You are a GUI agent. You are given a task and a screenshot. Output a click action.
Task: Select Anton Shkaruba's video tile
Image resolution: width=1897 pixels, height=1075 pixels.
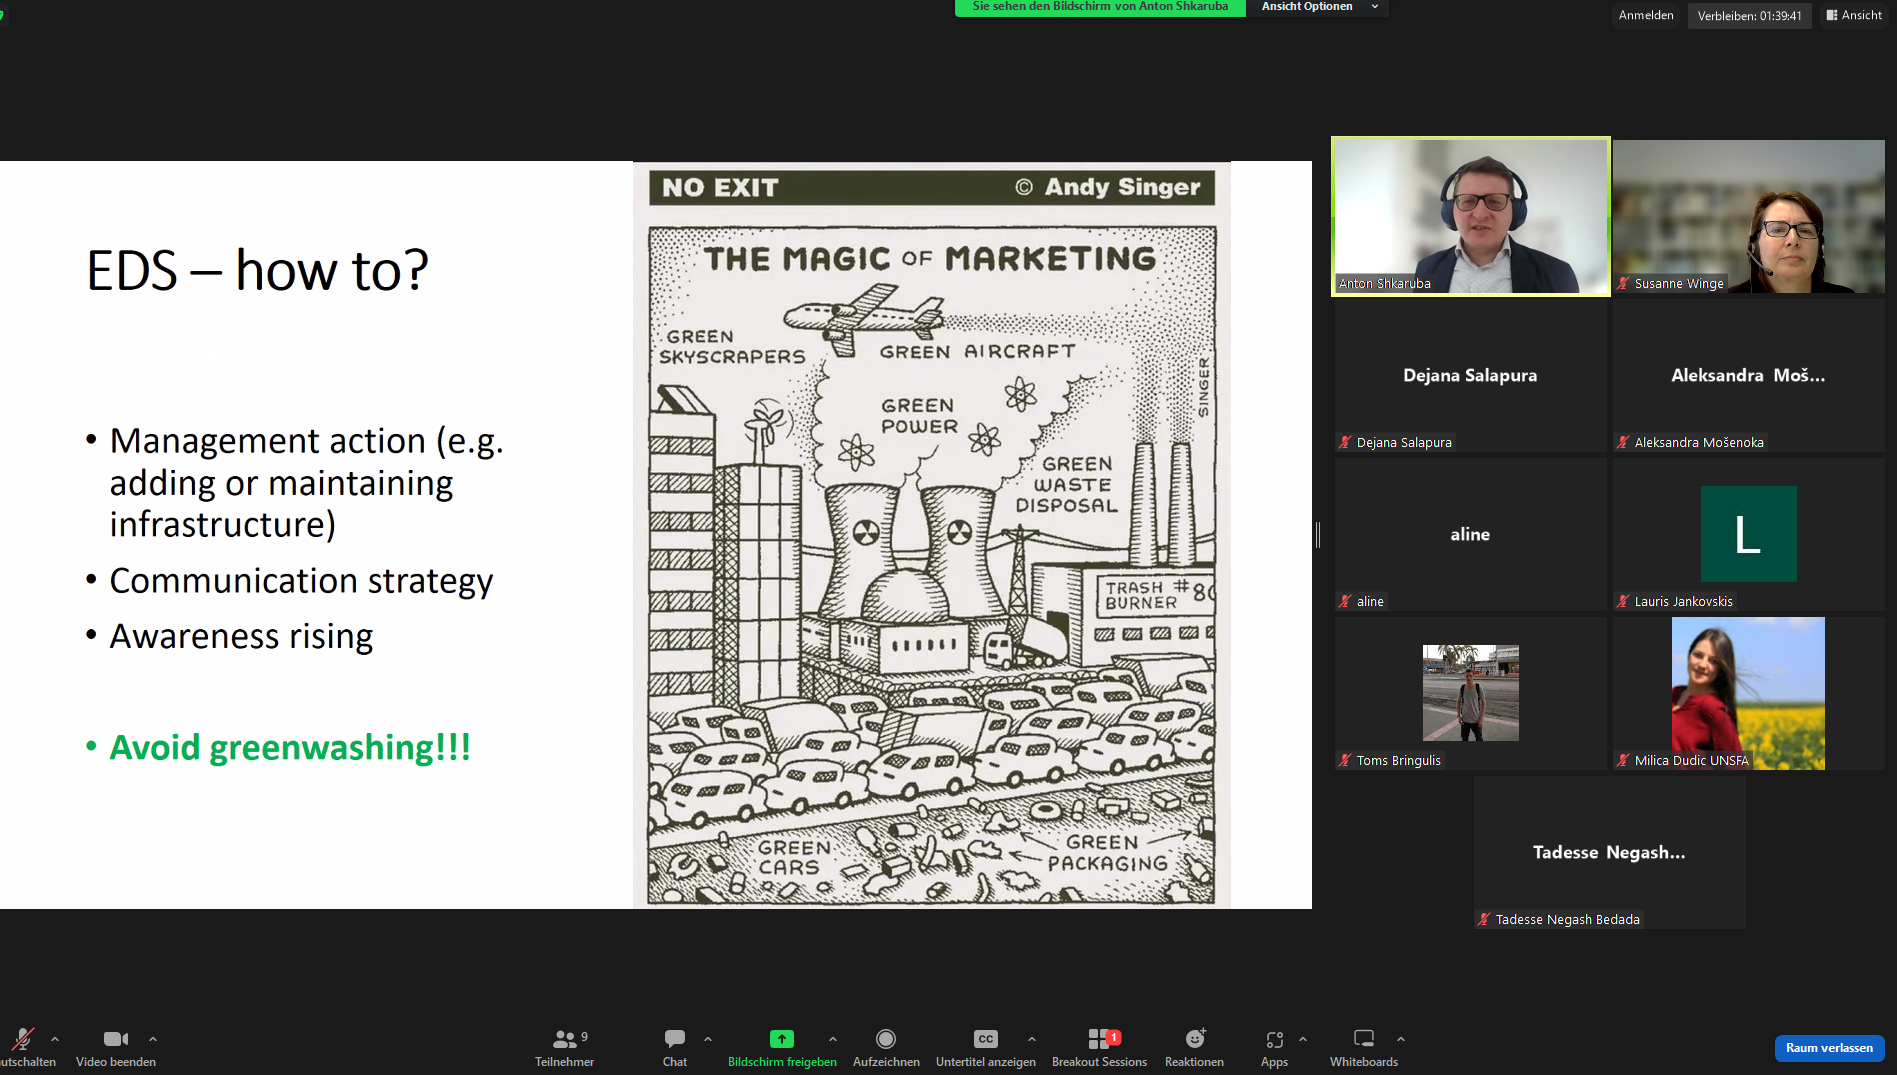[x=1470, y=216]
